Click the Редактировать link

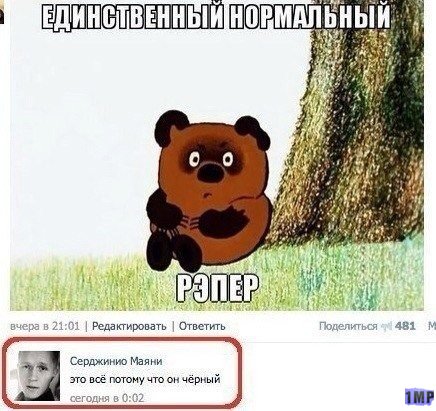point(129,326)
